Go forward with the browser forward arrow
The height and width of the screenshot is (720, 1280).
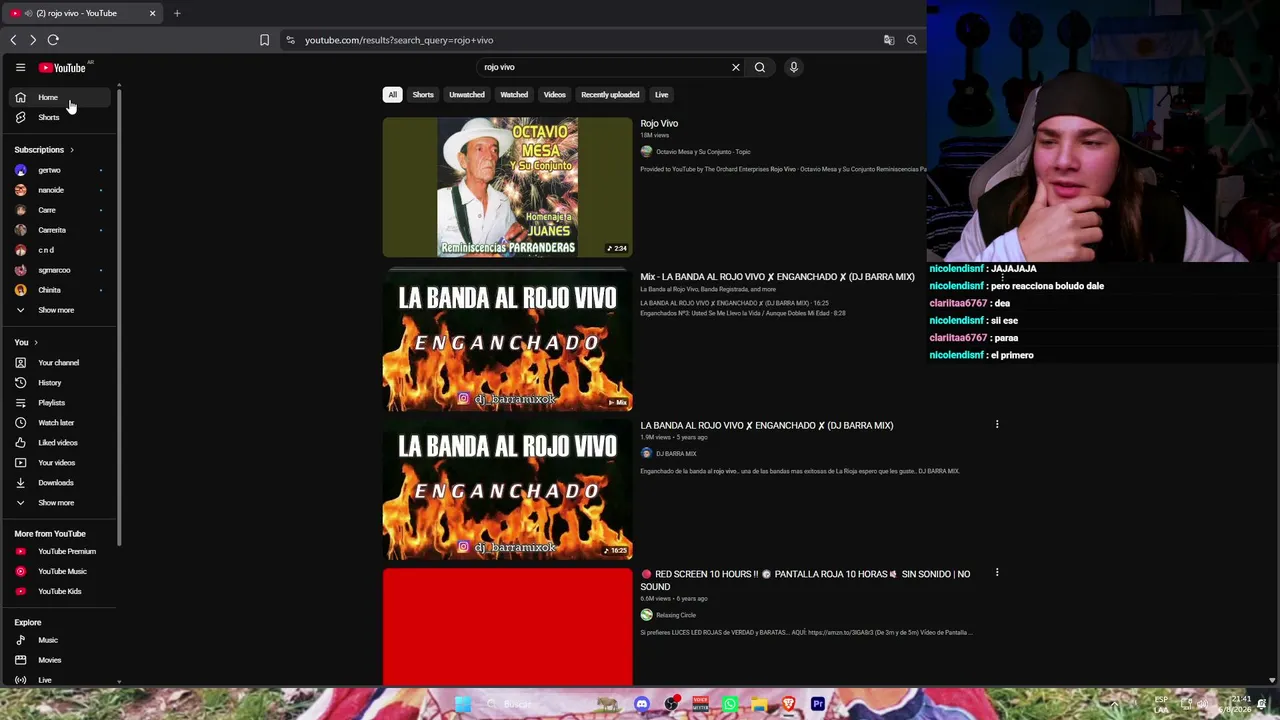click(x=33, y=40)
